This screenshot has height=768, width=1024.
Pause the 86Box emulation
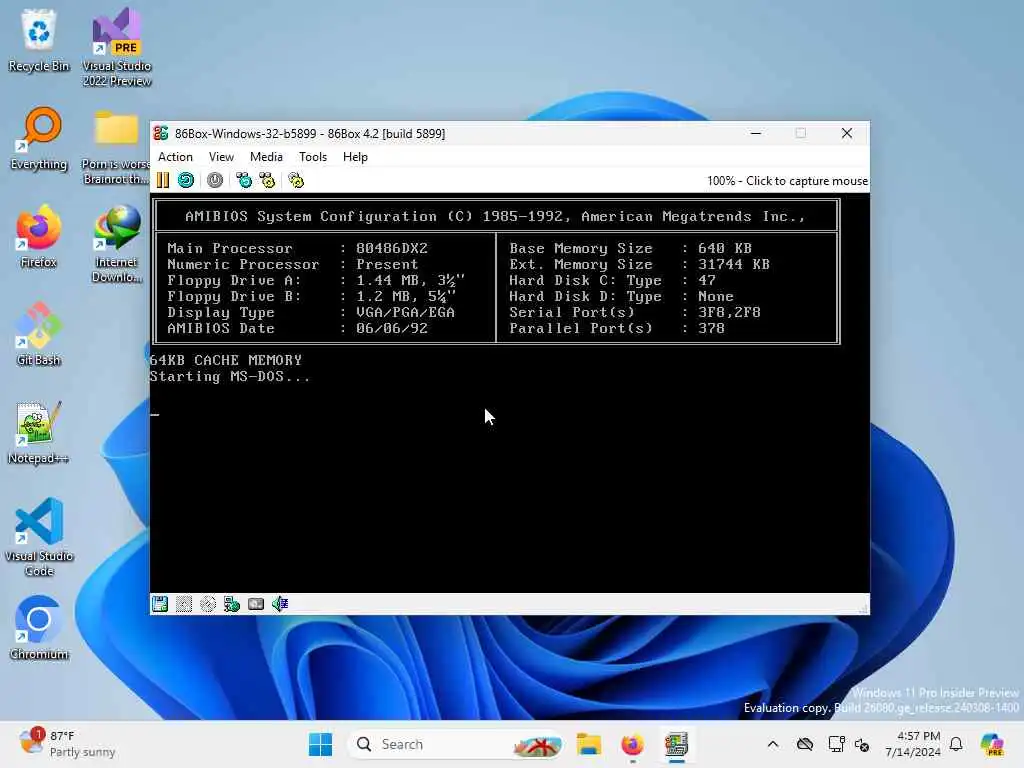coord(163,180)
